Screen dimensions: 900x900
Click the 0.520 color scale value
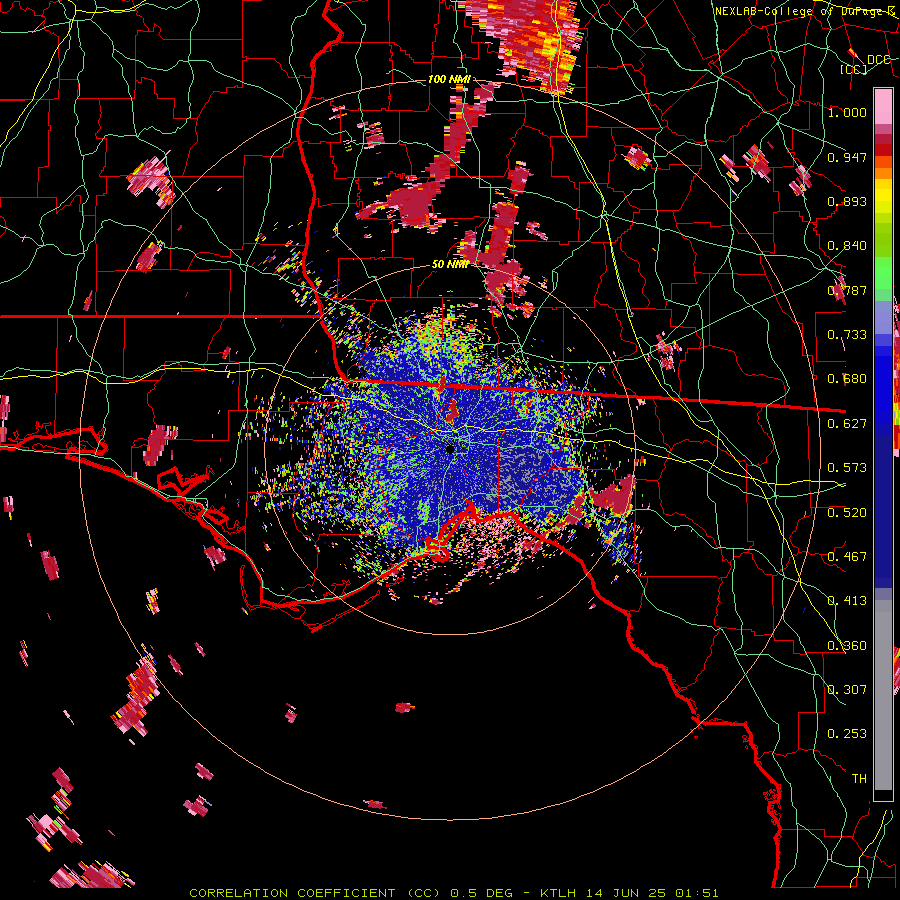847,512
